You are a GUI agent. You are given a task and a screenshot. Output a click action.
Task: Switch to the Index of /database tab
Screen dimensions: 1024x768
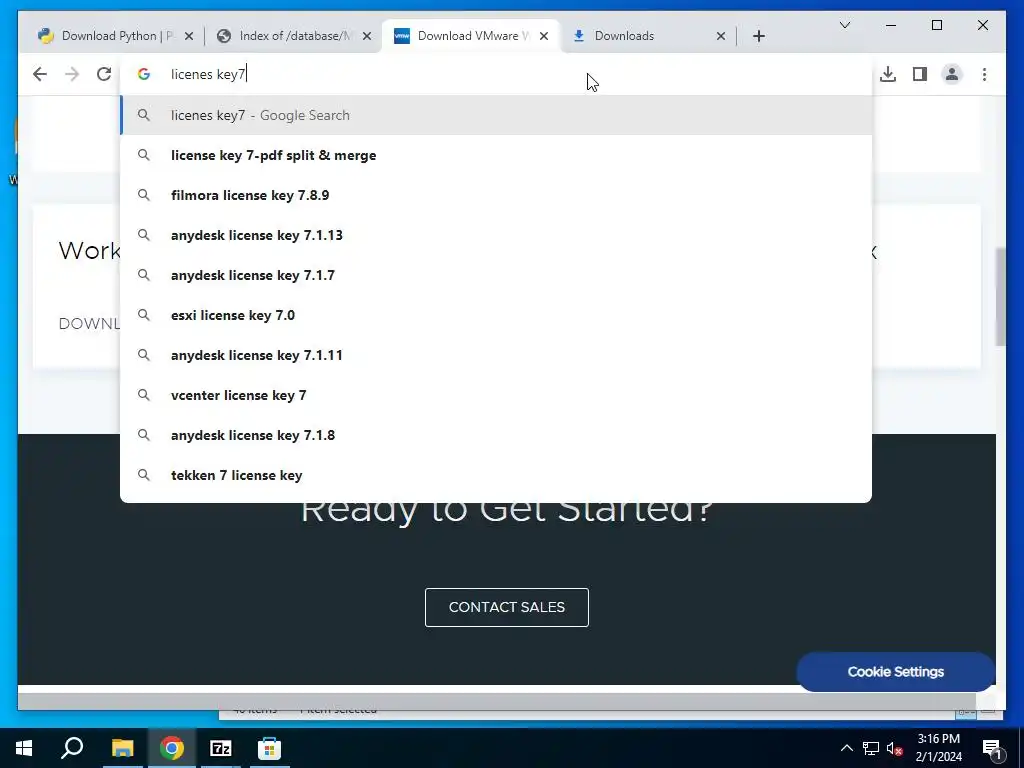click(296, 36)
